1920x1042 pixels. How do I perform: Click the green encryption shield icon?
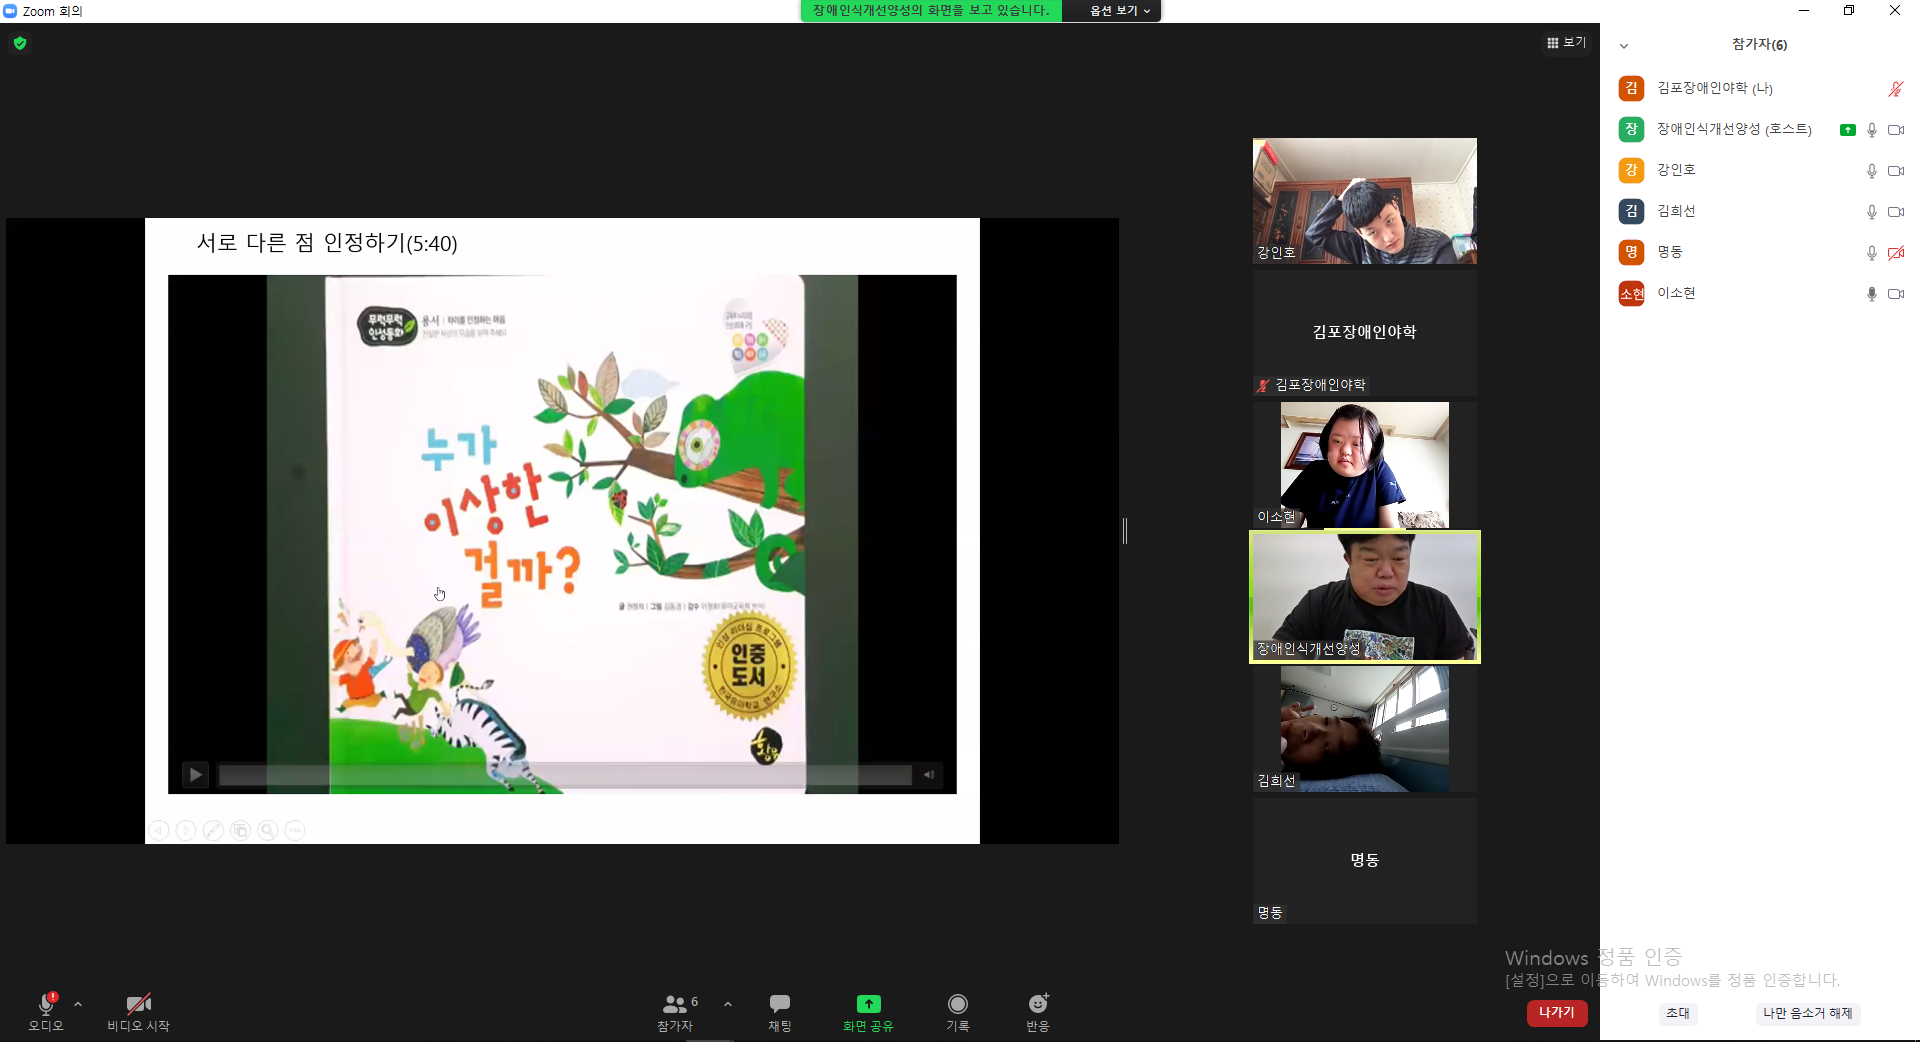tap(20, 43)
